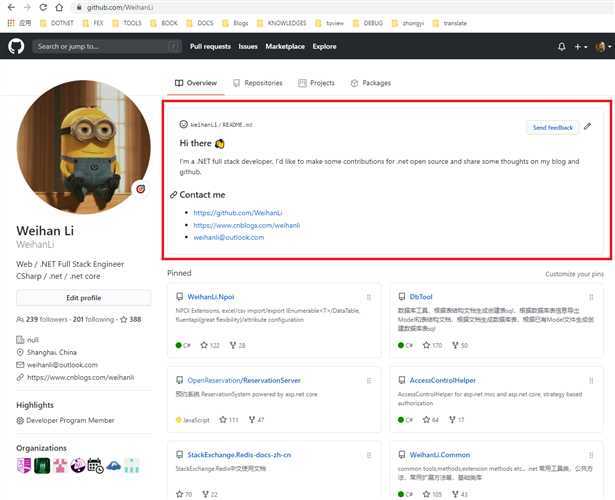Click the Minion profile picture
The width and height of the screenshot is (615, 500).
[x=84, y=147]
